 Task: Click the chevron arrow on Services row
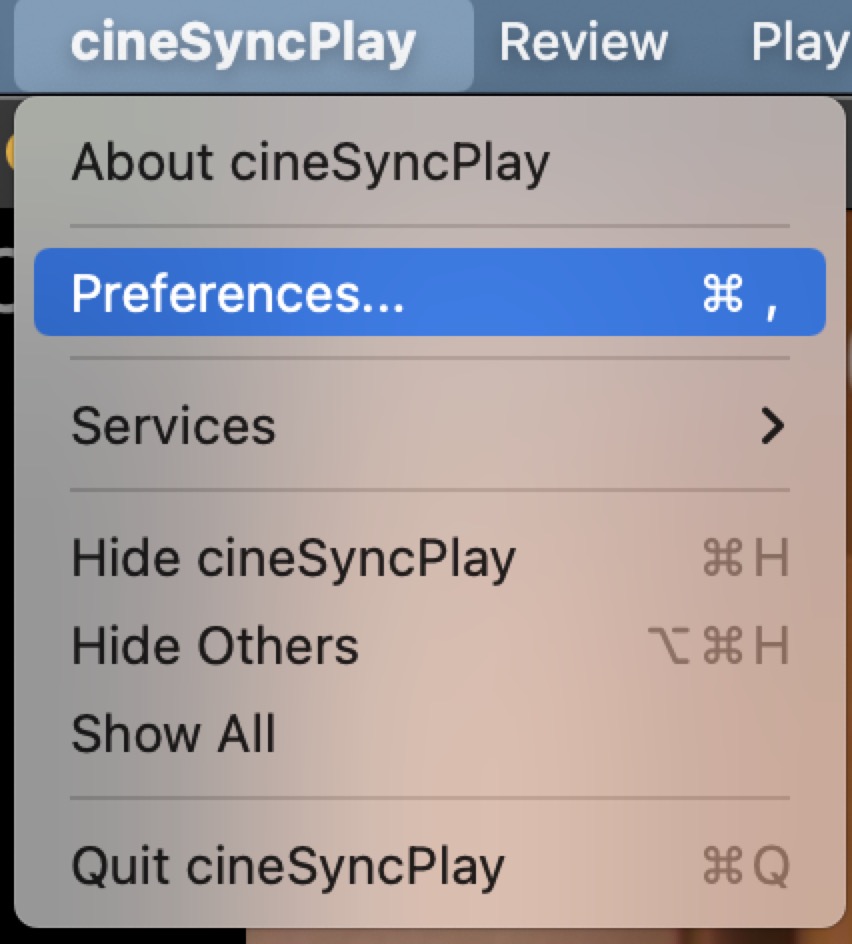773,426
